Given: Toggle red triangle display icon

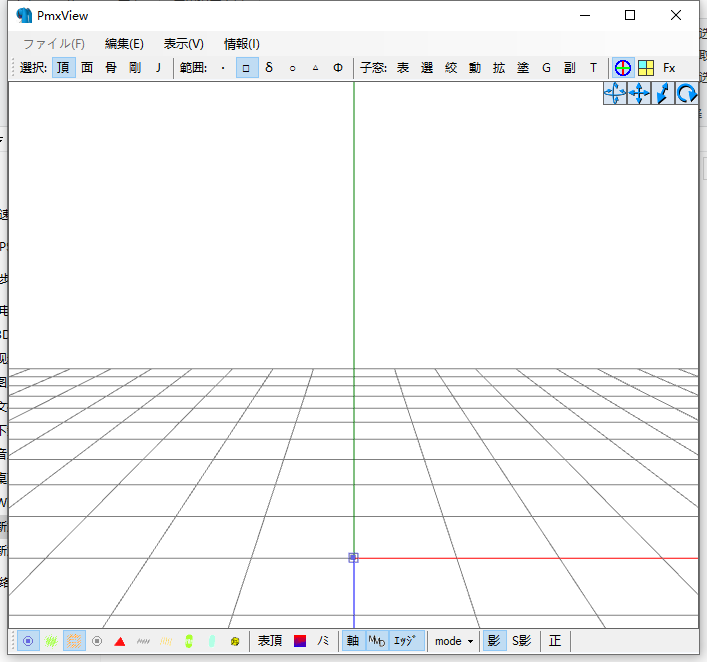Looking at the screenshot, I should (x=119, y=641).
